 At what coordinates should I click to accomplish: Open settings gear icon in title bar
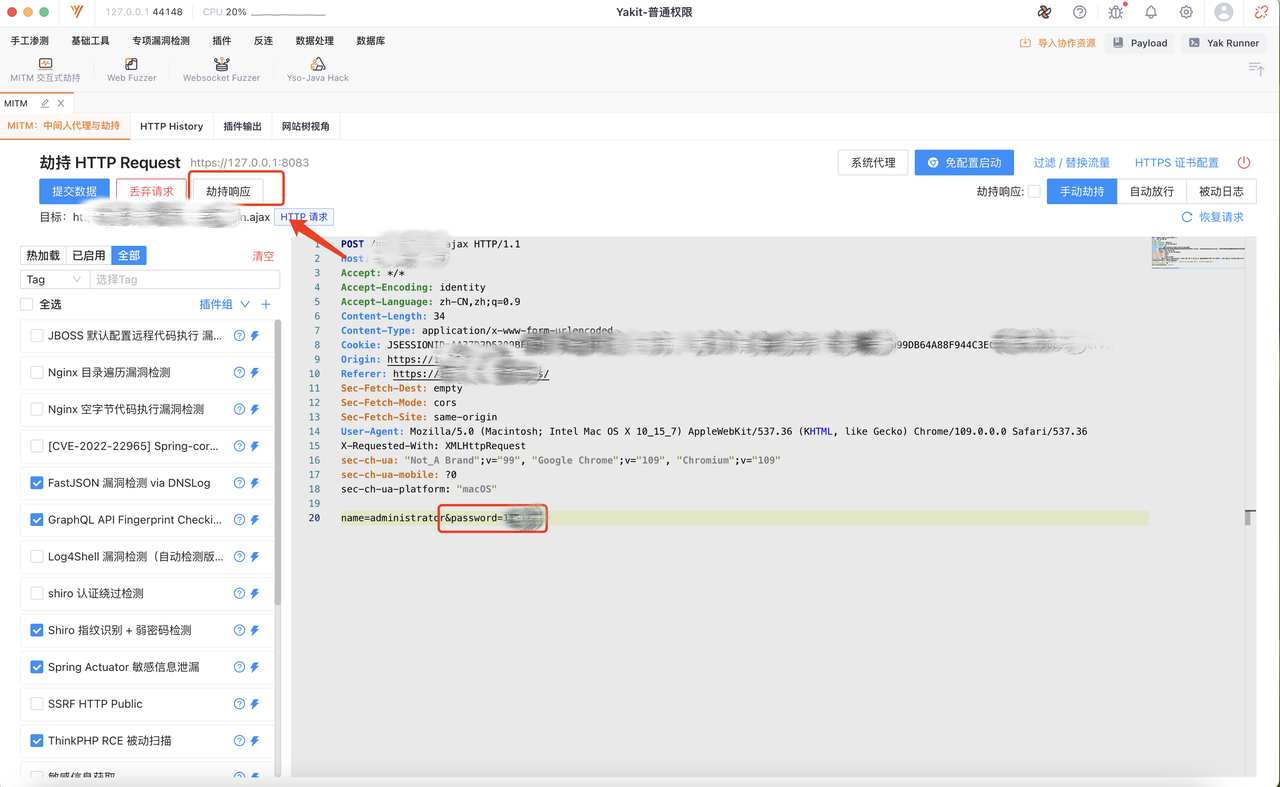[x=1186, y=12]
